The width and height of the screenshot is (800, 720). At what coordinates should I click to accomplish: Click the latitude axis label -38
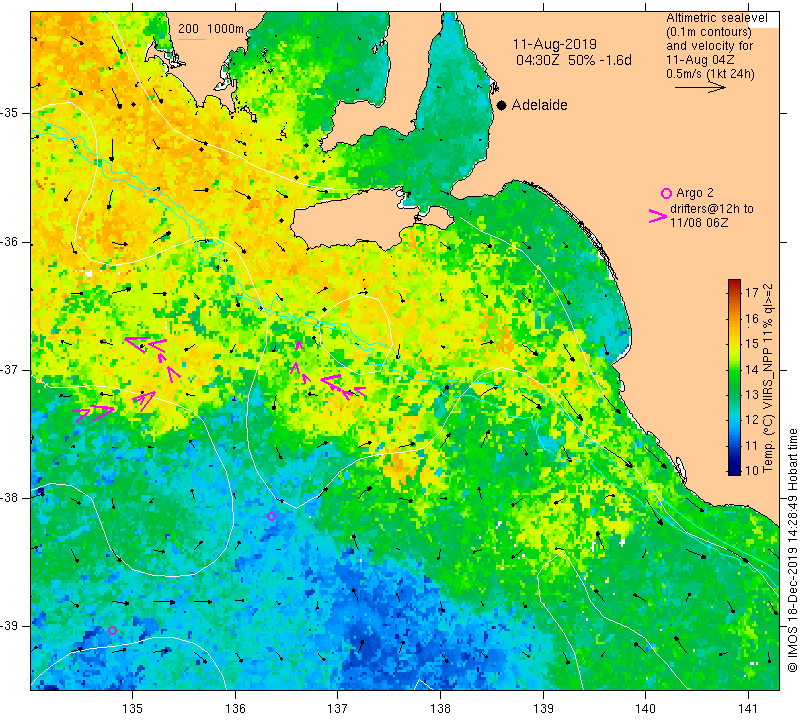click(x=10, y=498)
